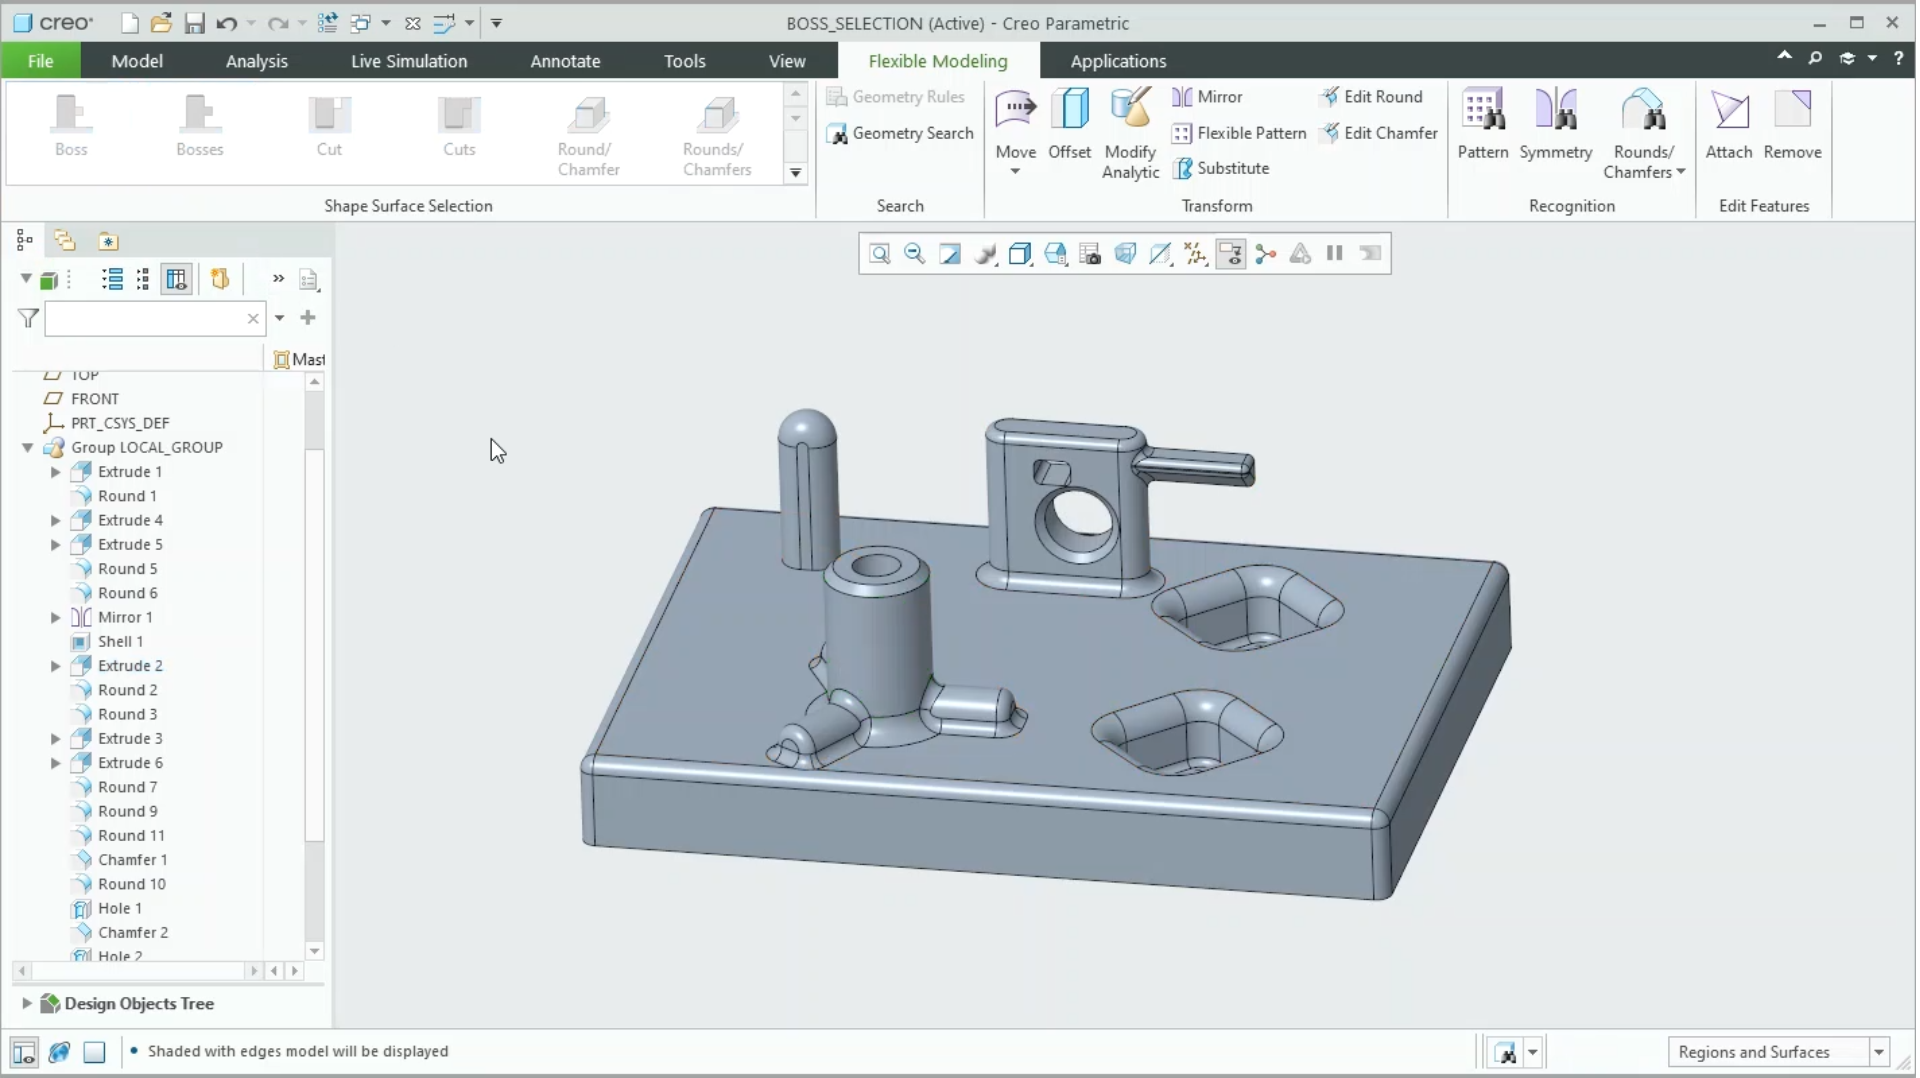The image size is (1920, 1078).
Task: Open the Modify Analytic tool
Action: pos(1130,133)
